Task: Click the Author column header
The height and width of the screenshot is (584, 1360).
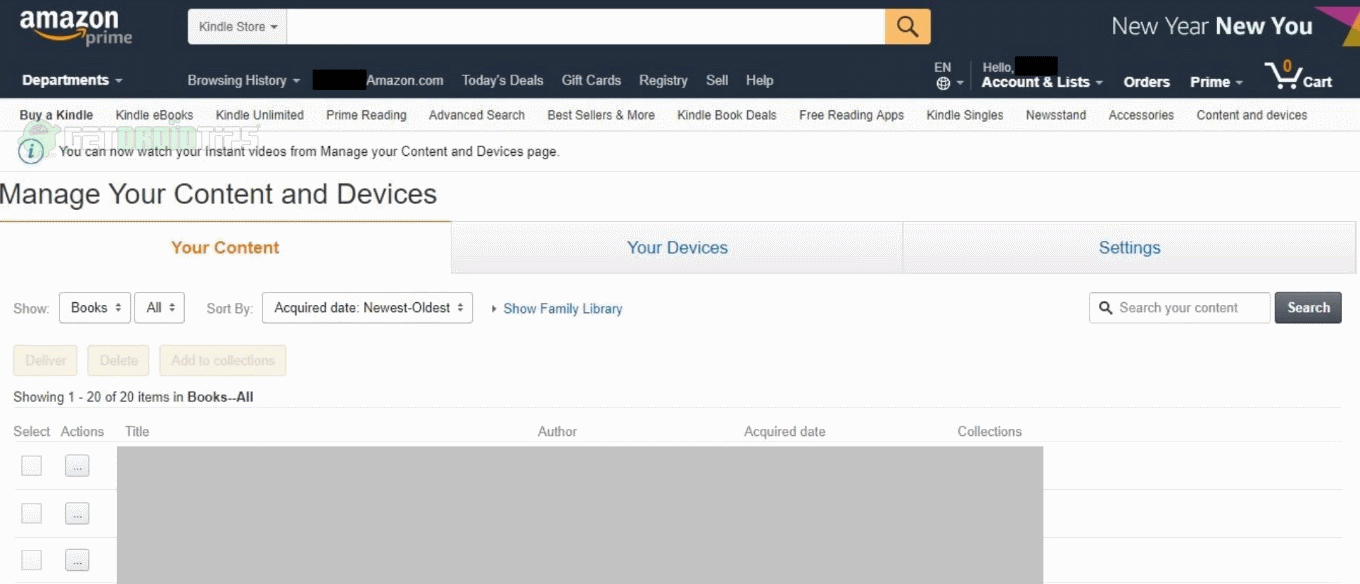Action: [x=557, y=432]
